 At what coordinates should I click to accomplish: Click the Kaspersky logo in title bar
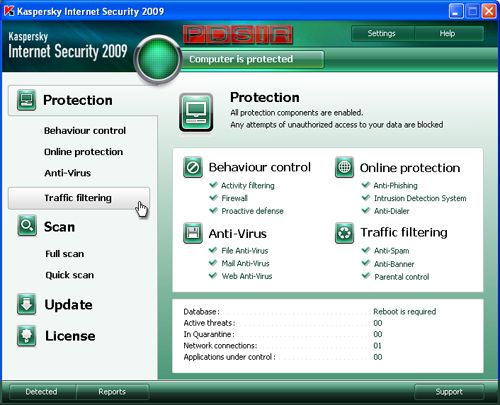[x=9, y=11]
